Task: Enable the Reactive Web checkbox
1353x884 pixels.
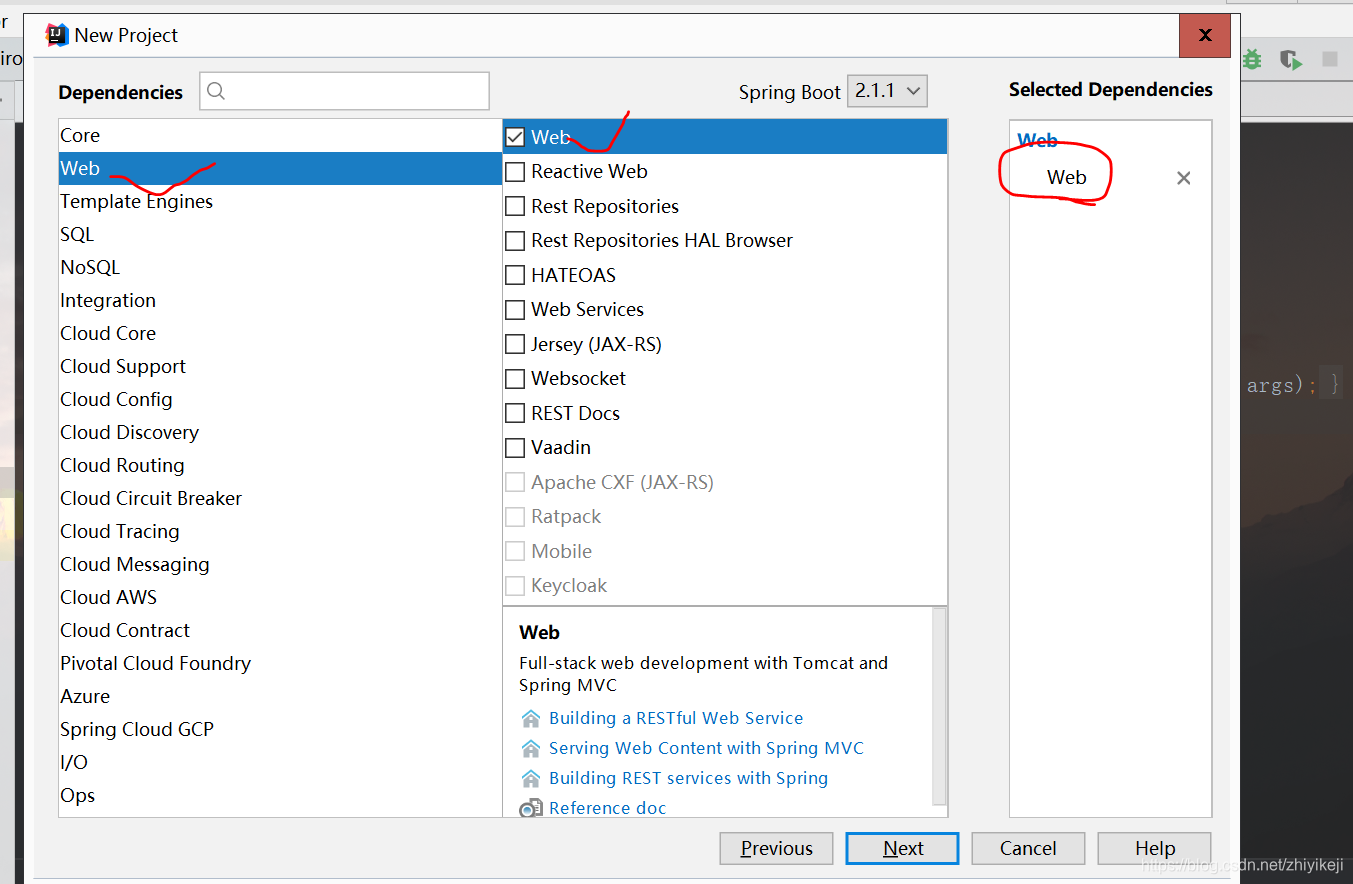Action: pyautogui.click(x=515, y=172)
